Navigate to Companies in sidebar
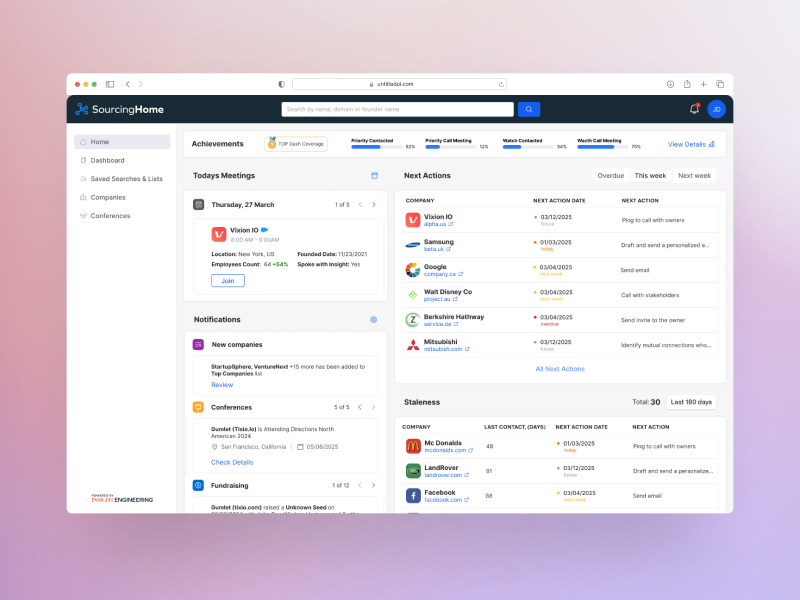Image resolution: width=800 pixels, height=600 pixels. tap(108, 197)
